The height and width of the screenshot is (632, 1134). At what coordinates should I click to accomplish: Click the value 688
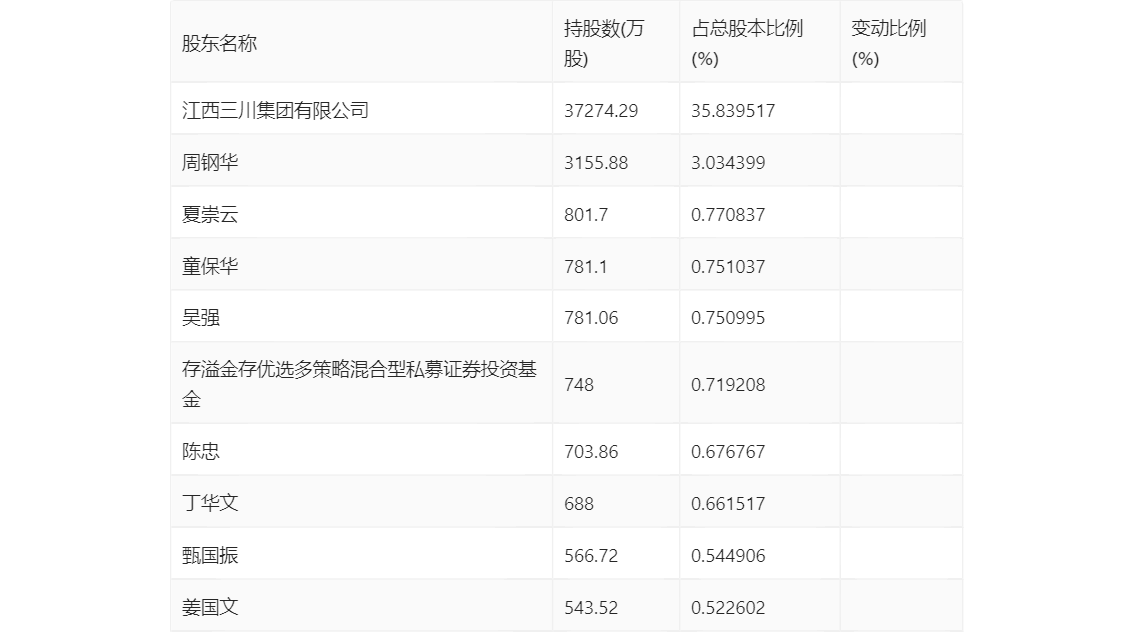coord(579,504)
